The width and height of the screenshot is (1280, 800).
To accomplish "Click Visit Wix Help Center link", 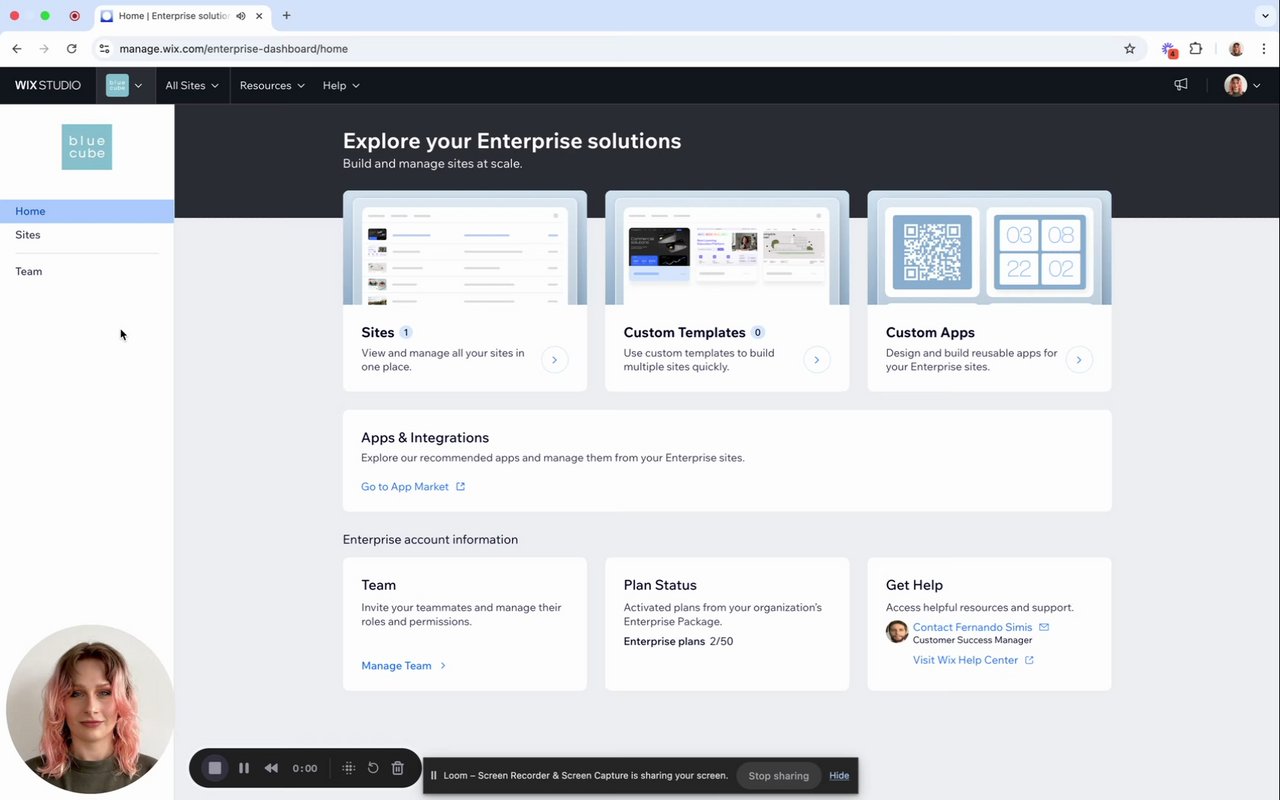I will click(965, 660).
